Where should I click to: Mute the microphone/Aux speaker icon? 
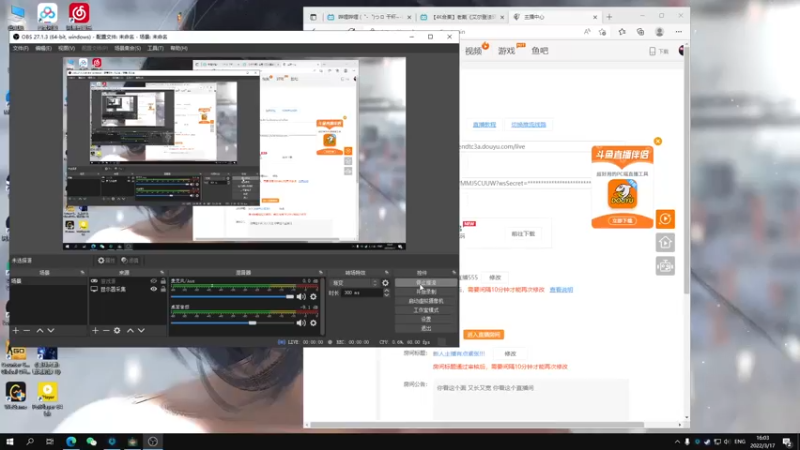(x=301, y=296)
